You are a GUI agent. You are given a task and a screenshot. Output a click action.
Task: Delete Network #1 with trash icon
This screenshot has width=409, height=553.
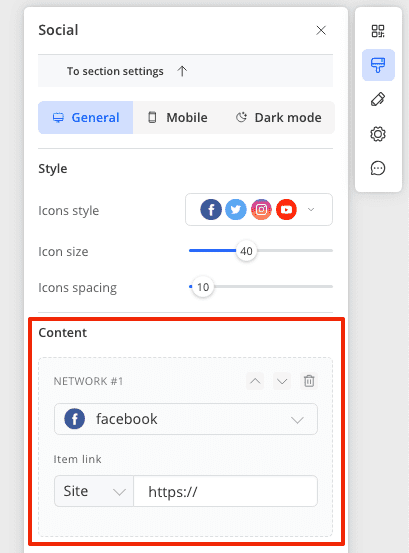[x=309, y=381]
